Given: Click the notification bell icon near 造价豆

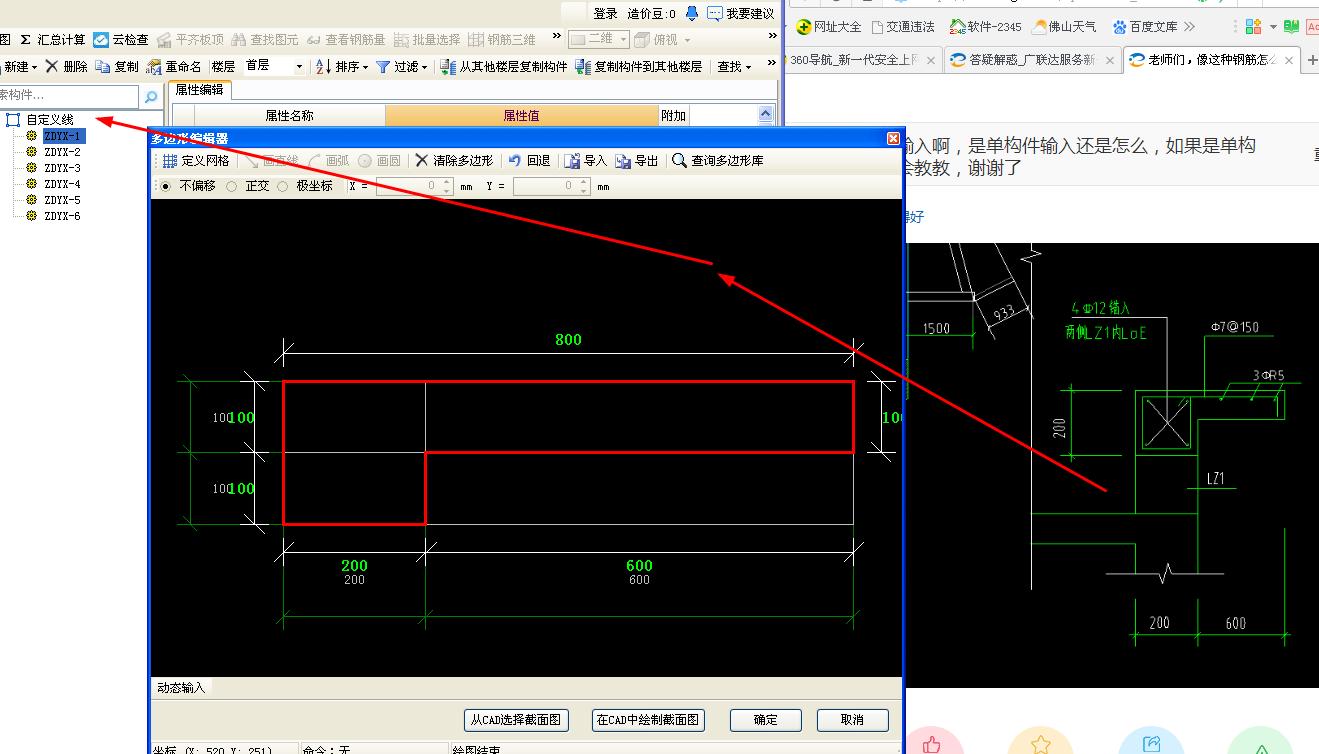Looking at the screenshot, I should point(692,13).
